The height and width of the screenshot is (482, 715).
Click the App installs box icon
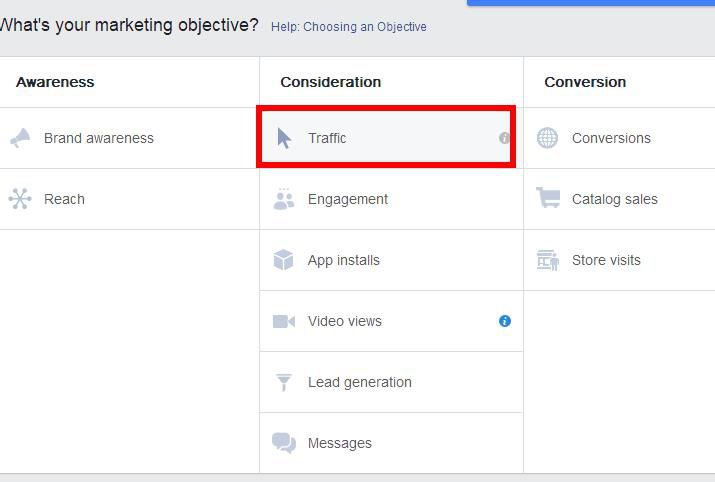[x=283, y=260]
